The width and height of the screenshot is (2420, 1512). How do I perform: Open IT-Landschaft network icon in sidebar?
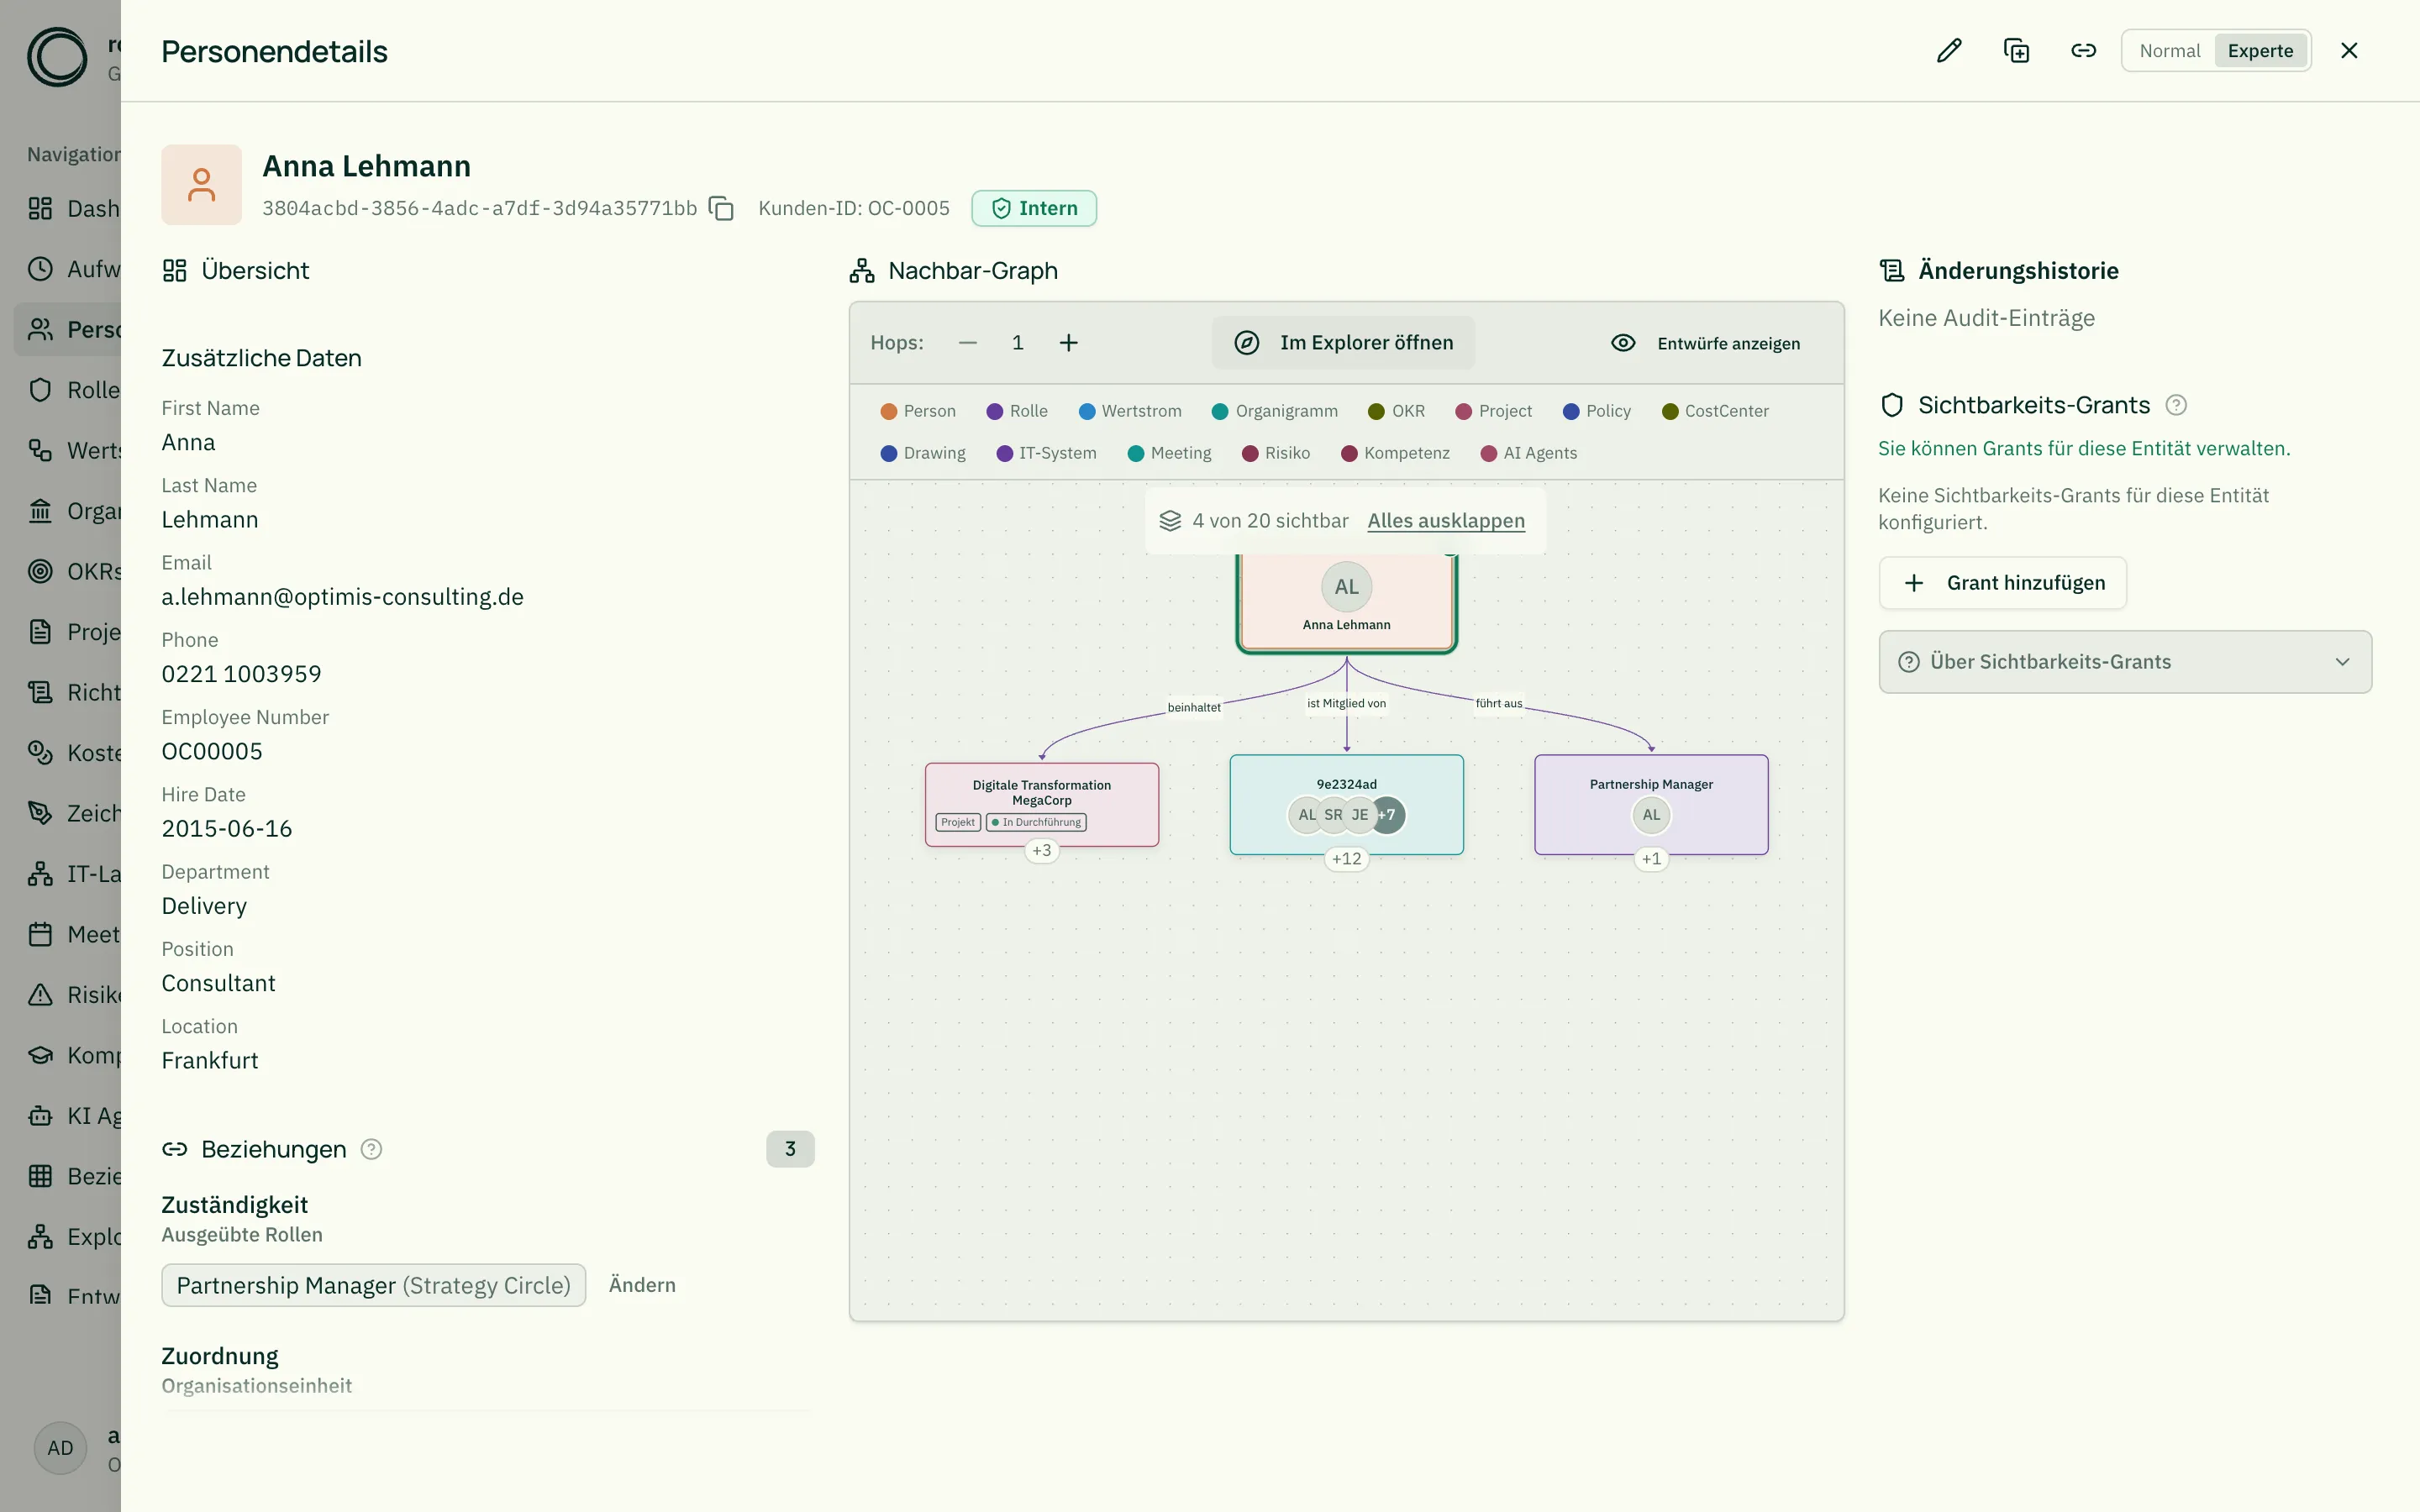(x=40, y=874)
